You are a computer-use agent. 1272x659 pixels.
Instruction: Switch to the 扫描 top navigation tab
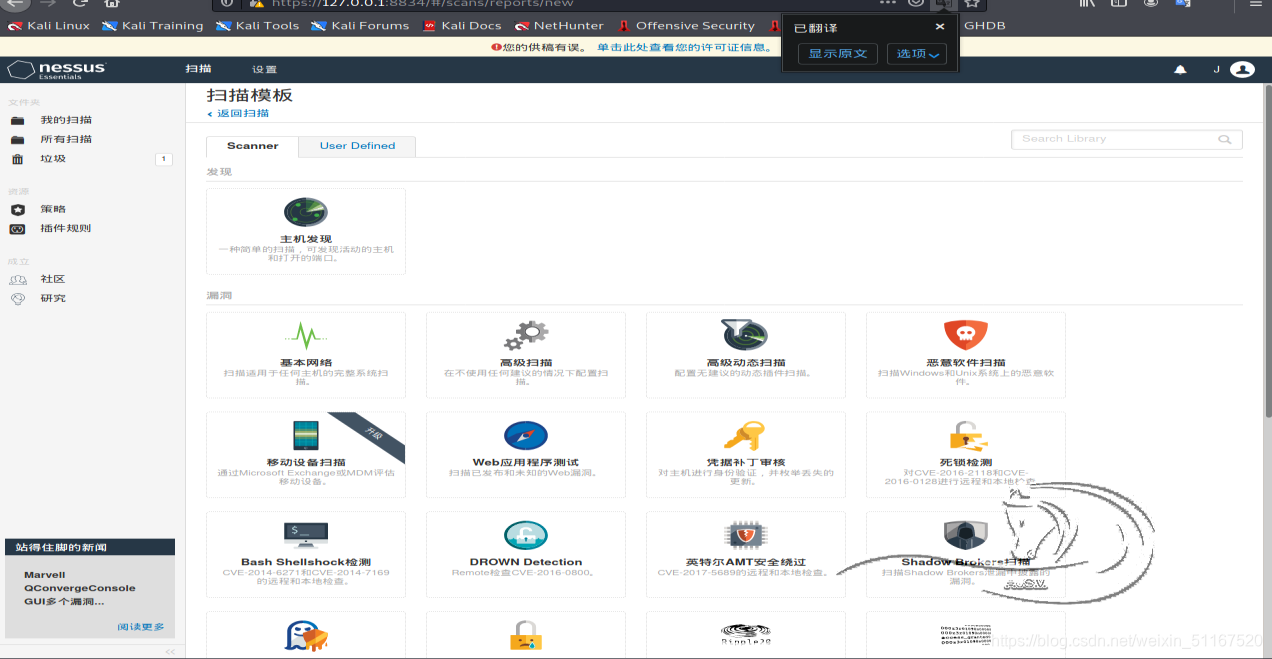pyautogui.click(x=199, y=69)
